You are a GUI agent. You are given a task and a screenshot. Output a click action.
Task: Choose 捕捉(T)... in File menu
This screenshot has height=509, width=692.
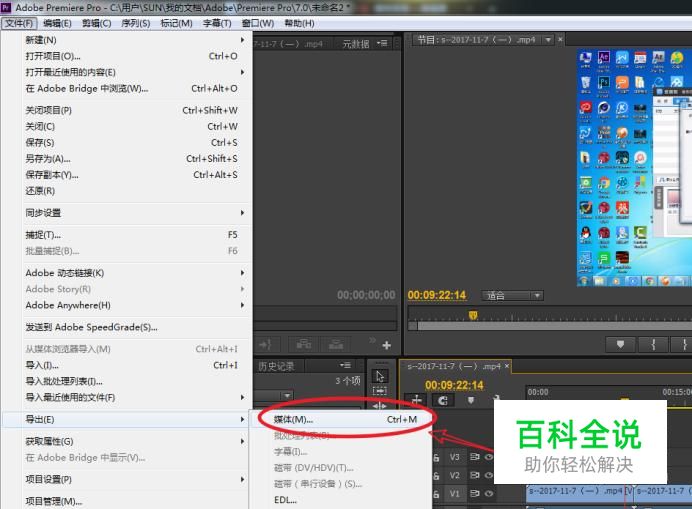coord(126,235)
